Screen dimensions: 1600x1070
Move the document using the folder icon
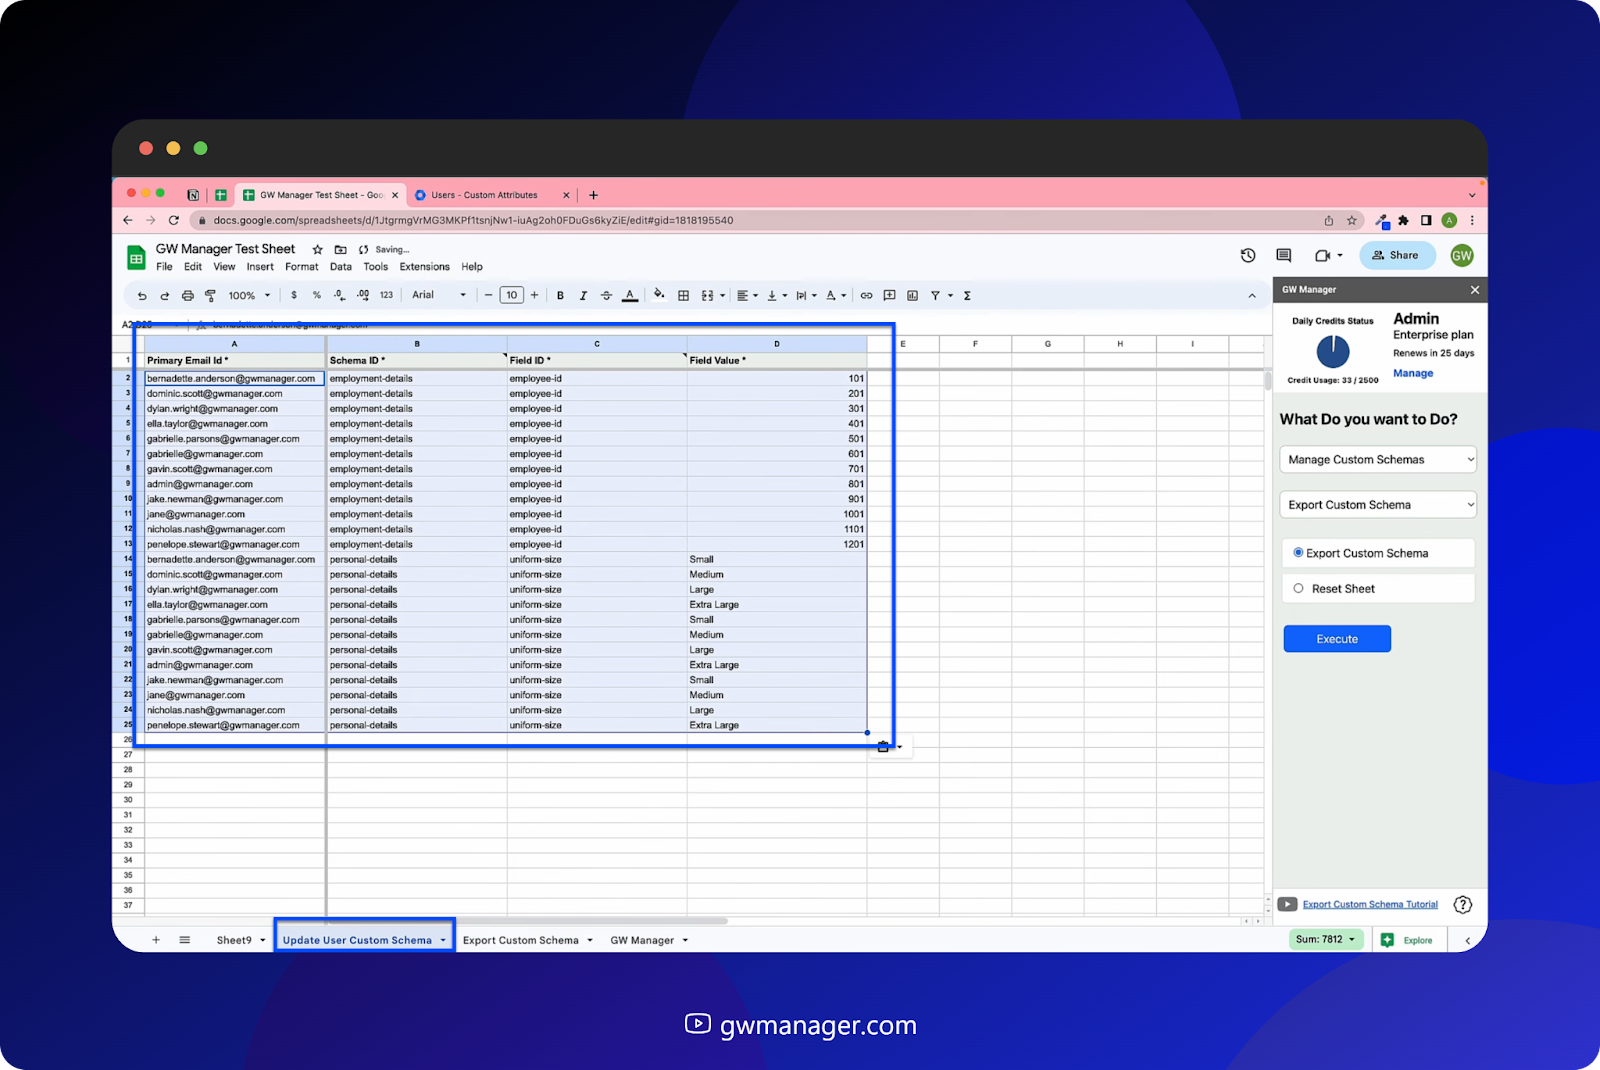tap(340, 250)
